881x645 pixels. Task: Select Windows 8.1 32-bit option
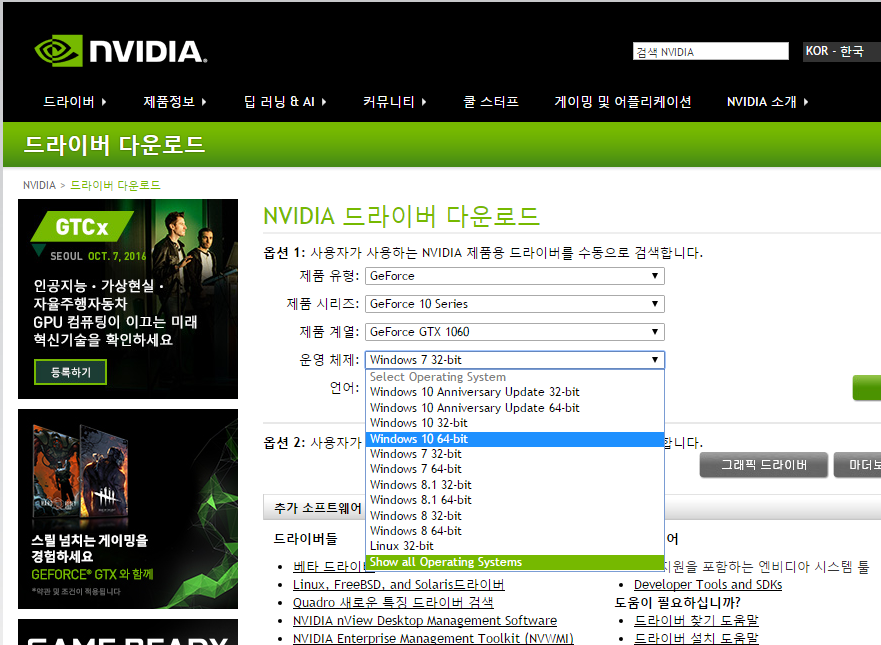pos(515,485)
